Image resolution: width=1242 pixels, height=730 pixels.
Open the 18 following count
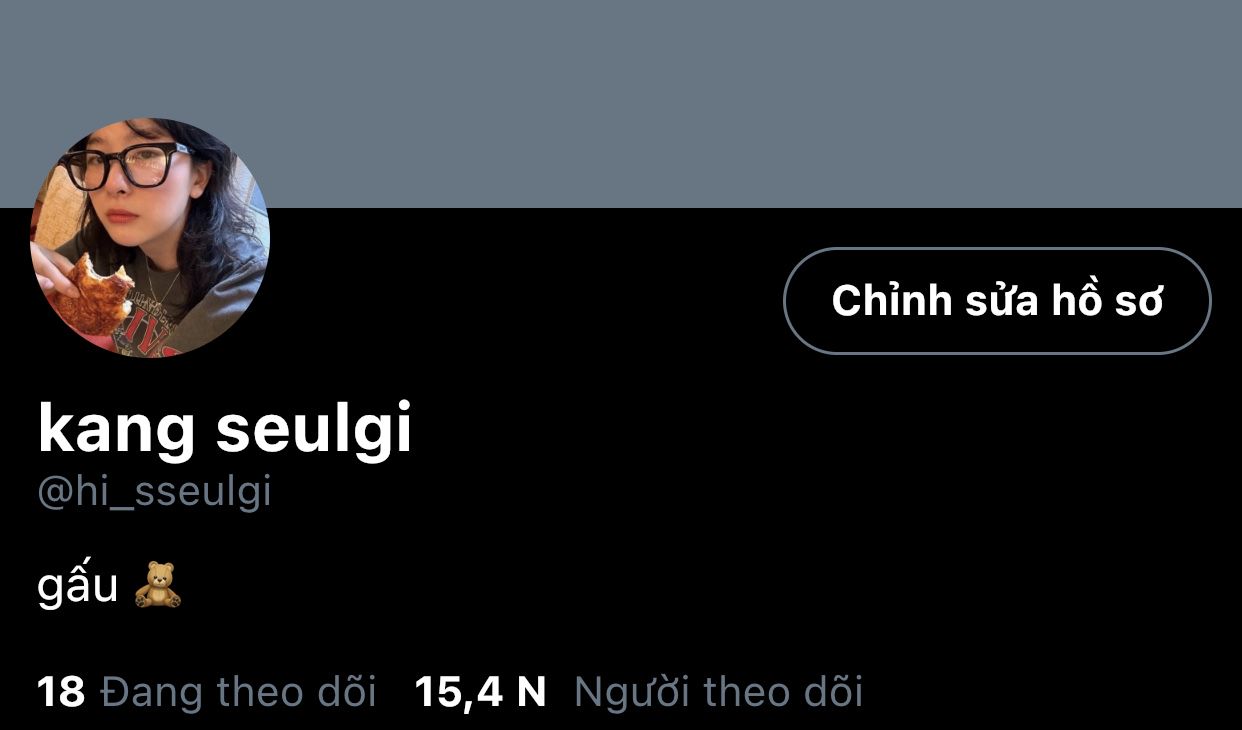61,692
